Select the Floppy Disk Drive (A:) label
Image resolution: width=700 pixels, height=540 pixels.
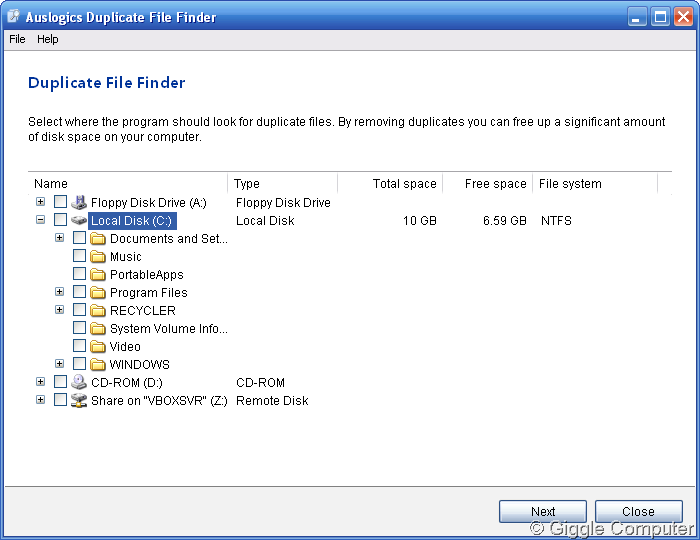pos(149,203)
